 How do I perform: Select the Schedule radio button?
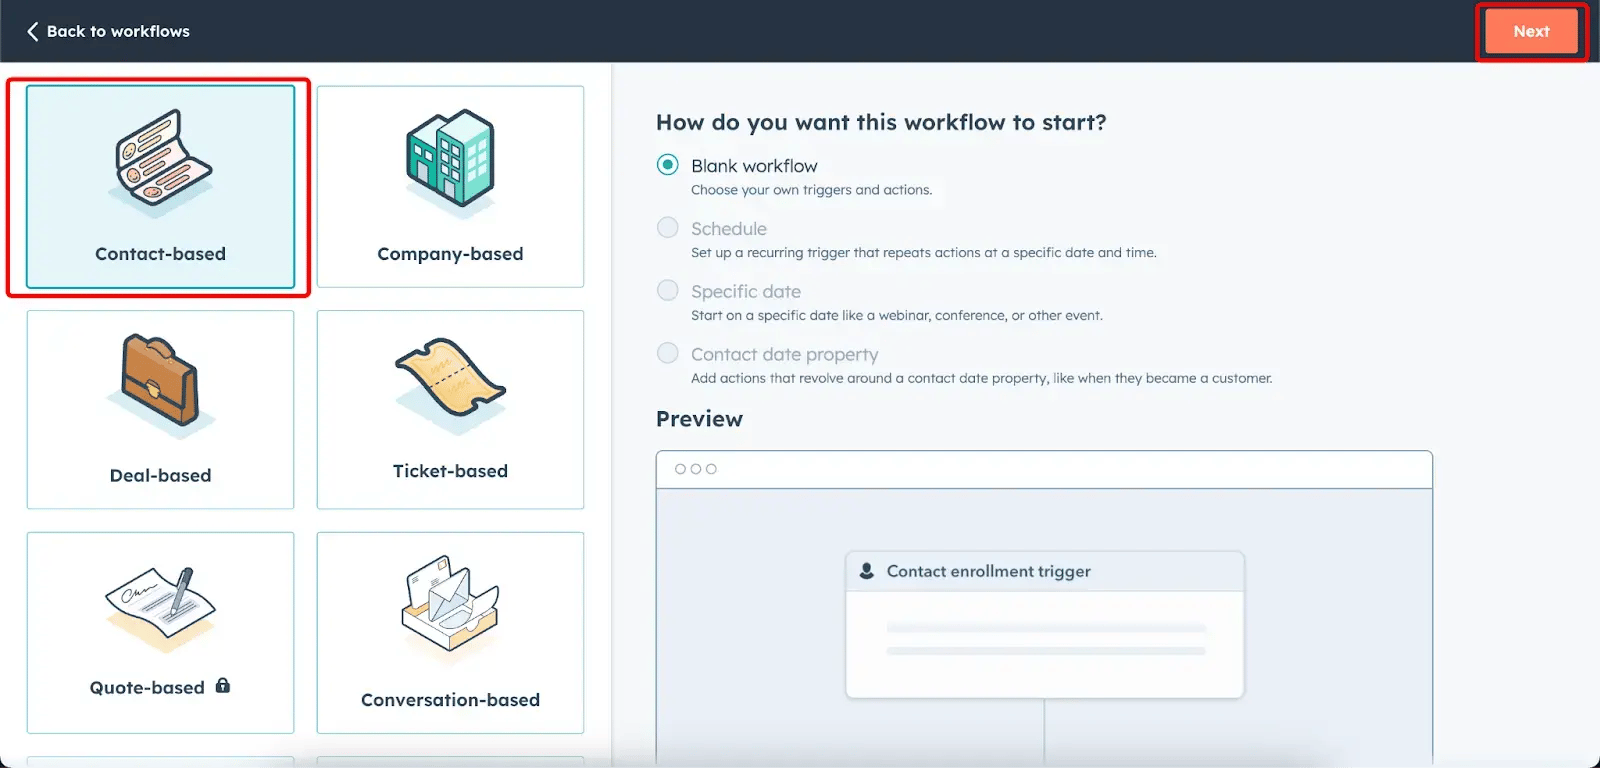coord(667,228)
